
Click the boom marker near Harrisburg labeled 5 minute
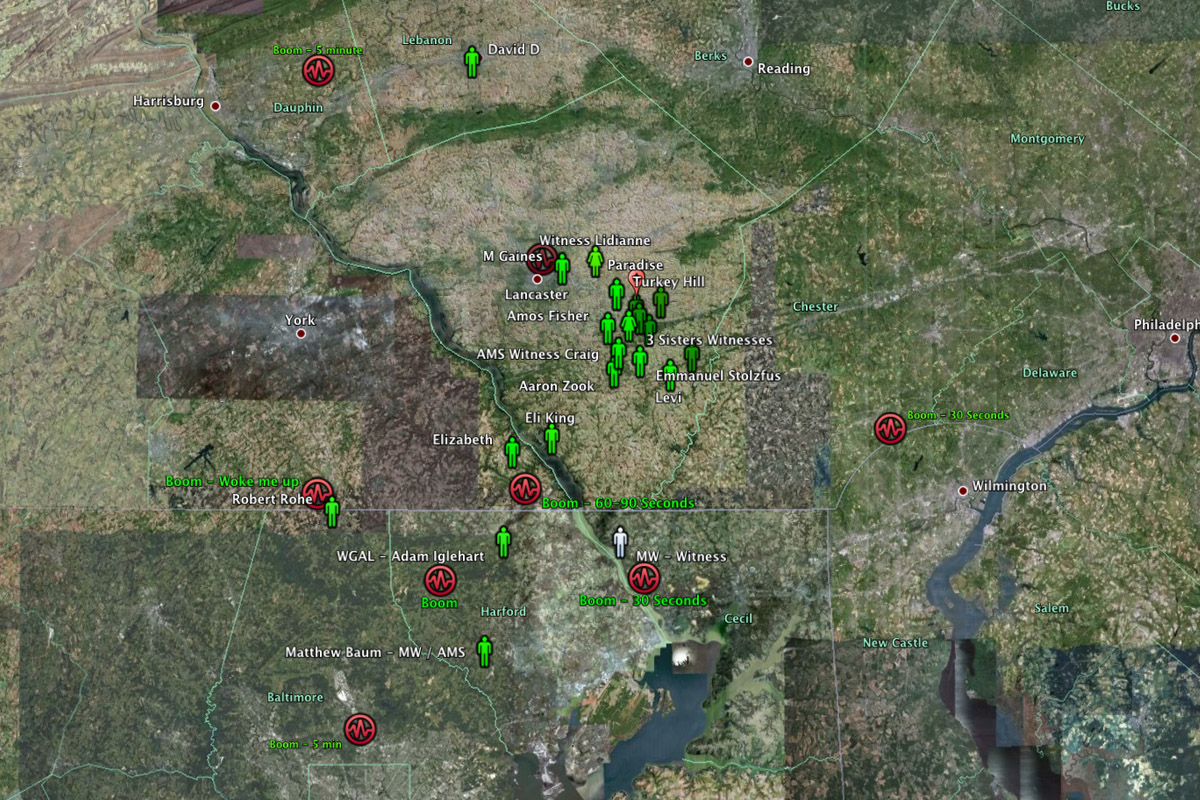coord(318,71)
